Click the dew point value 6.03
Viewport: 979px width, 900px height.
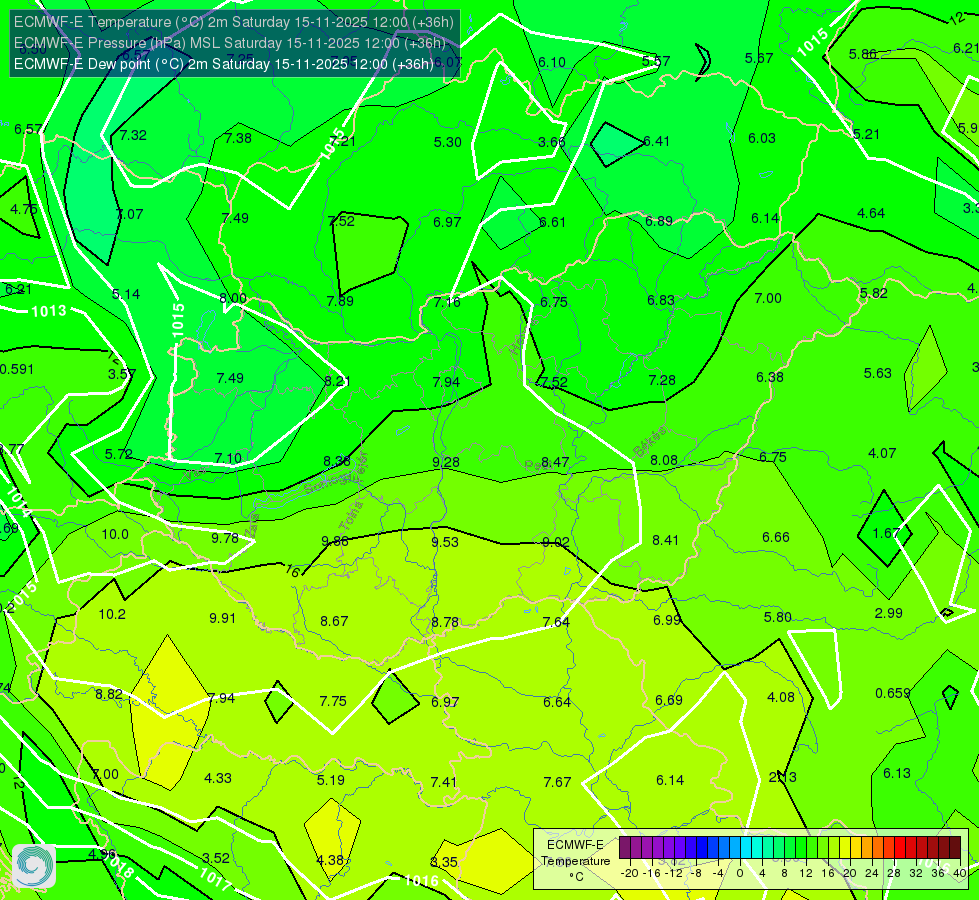click(x=762, y=138)
